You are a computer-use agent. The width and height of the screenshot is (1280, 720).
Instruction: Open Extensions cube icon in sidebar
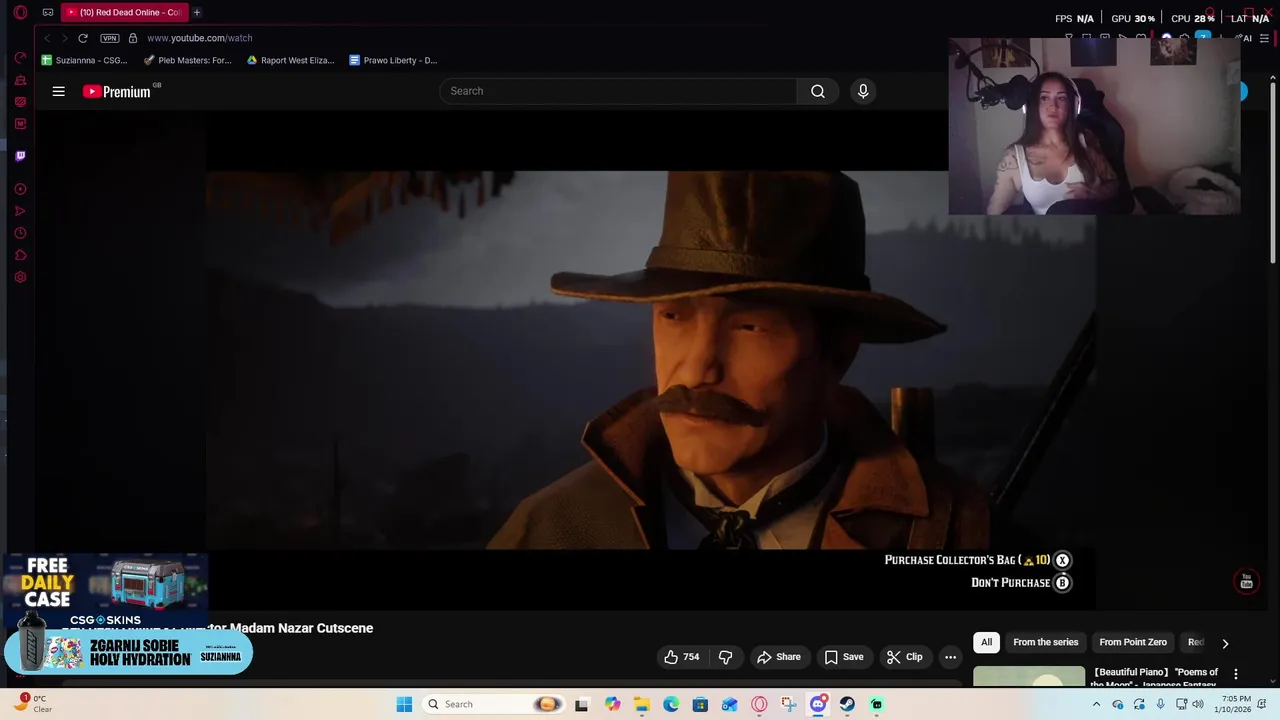[20, 255]
